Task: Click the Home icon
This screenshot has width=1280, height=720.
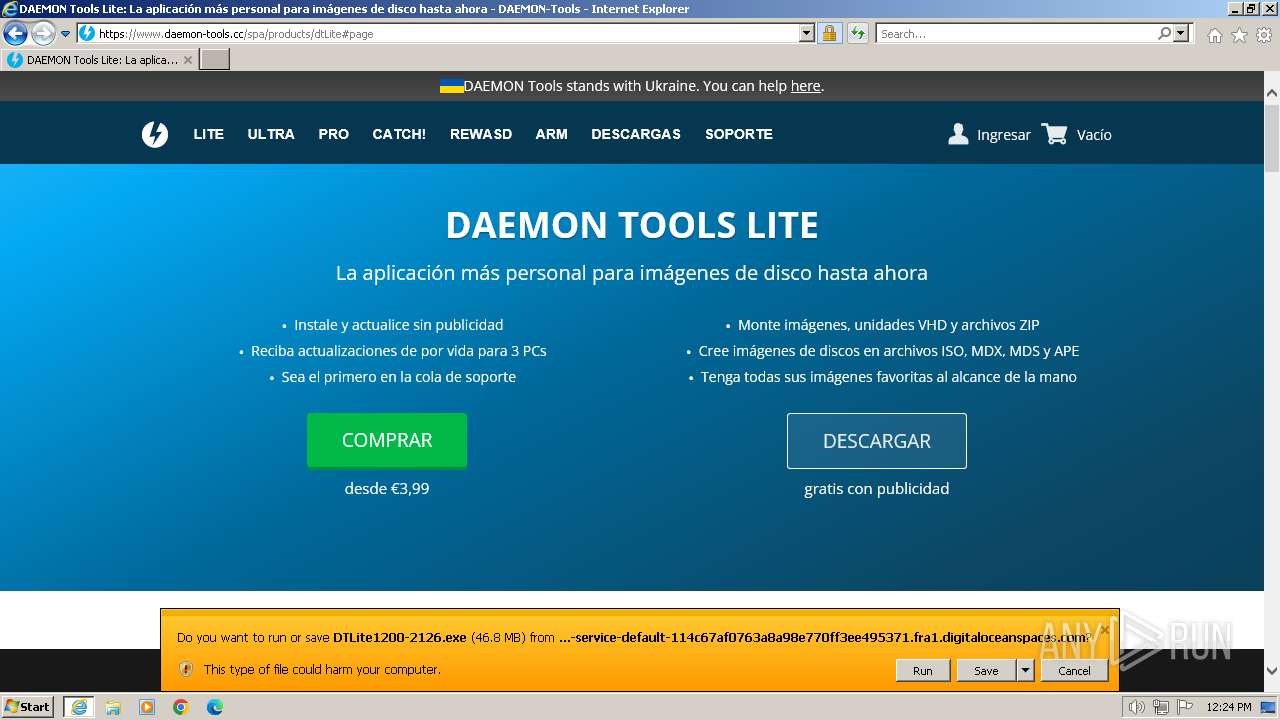Action: point(1215,35)
